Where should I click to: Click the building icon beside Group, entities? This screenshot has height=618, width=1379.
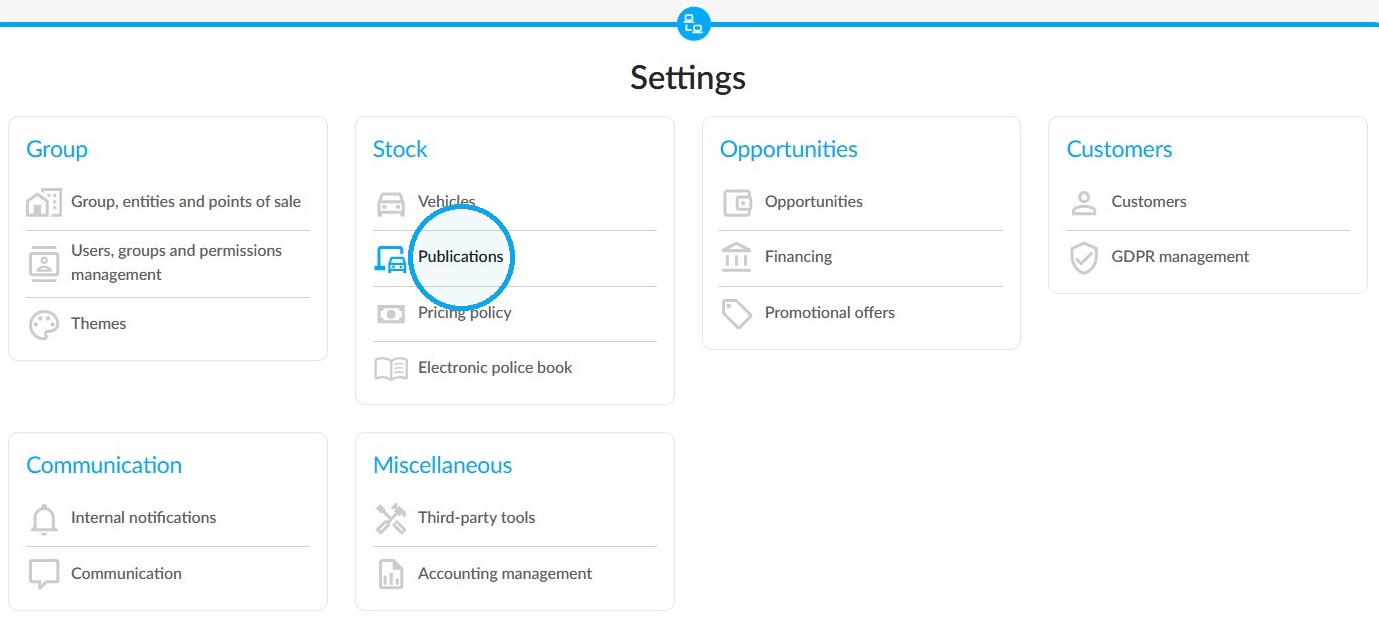coord(44,202)
